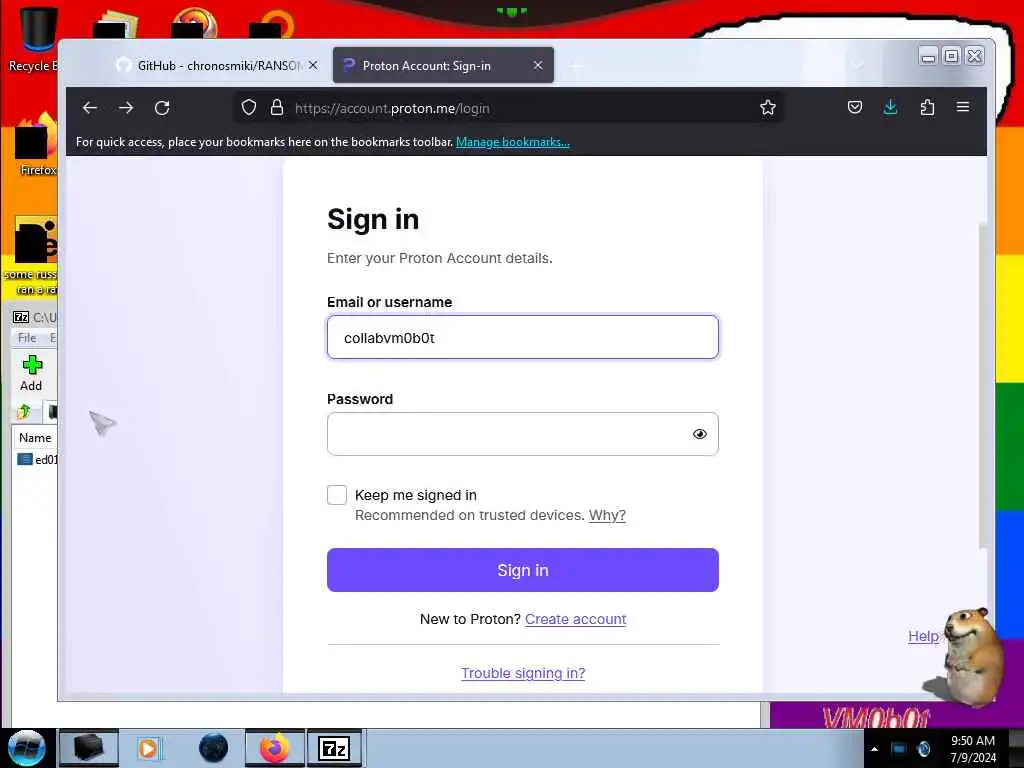Close the GitHub tab

pos(313,65)
